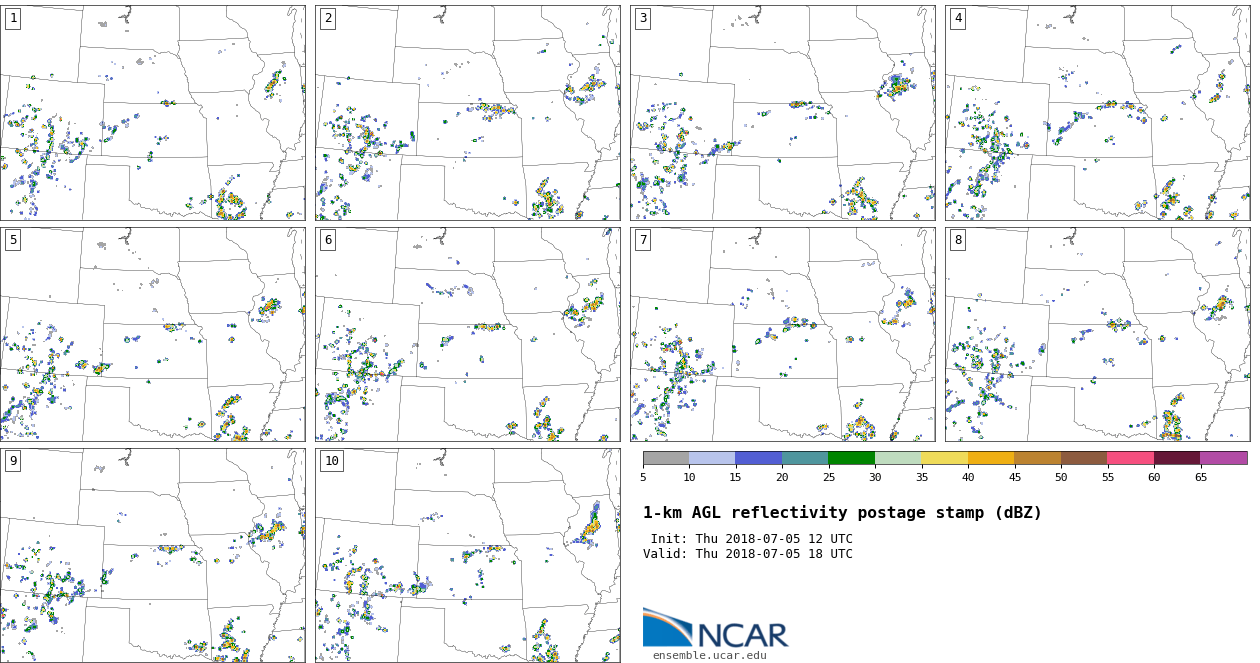Click the 'Init: Thu 2018-07-05 12 UTC' text
This screenshot has width=1260, height=663.
coord(752,539)
